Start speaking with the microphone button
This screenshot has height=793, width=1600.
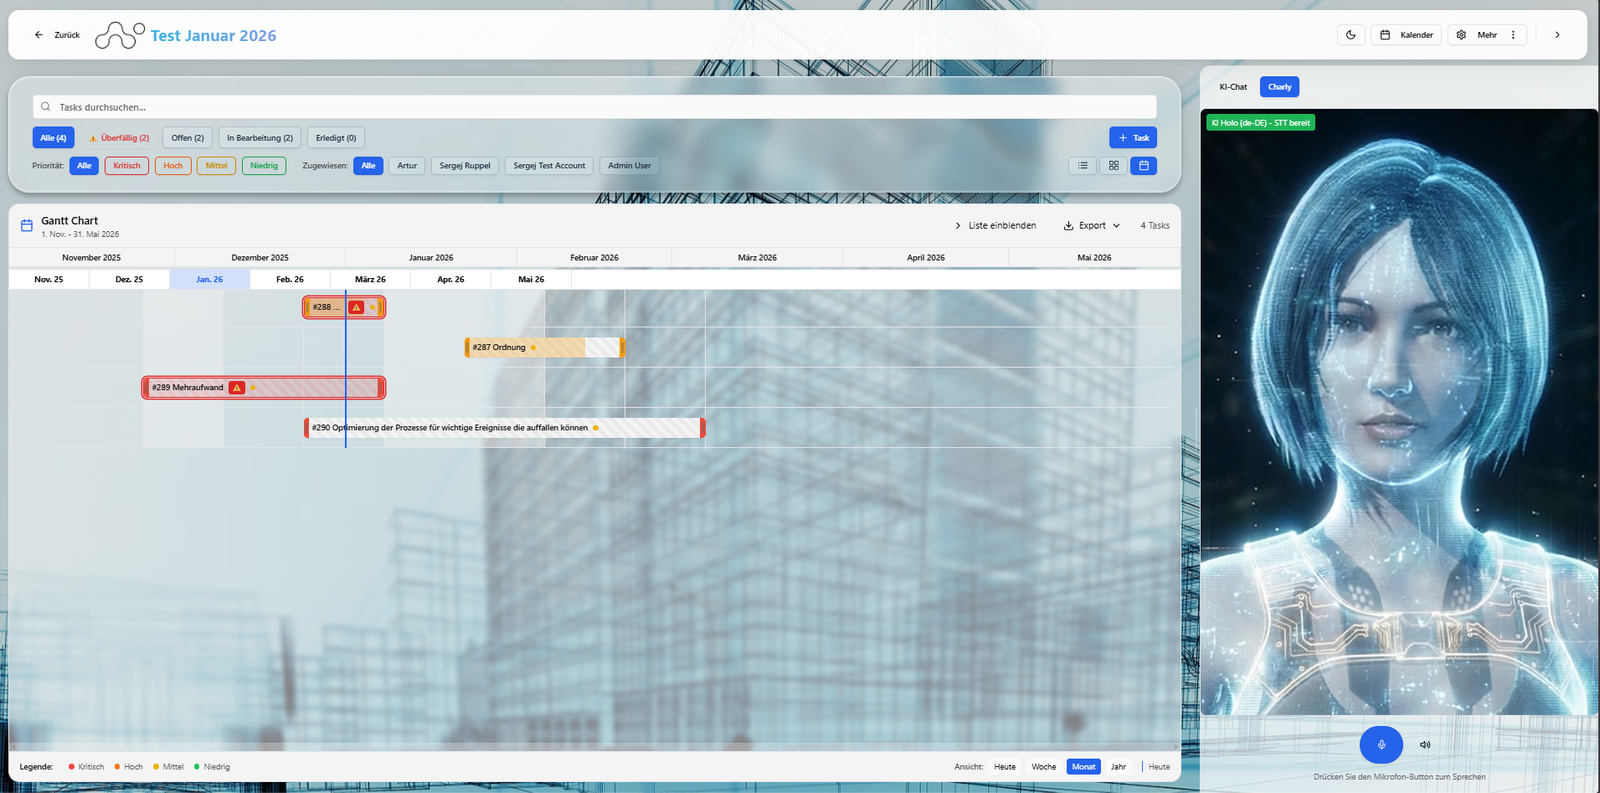[x=1381, y=744]
